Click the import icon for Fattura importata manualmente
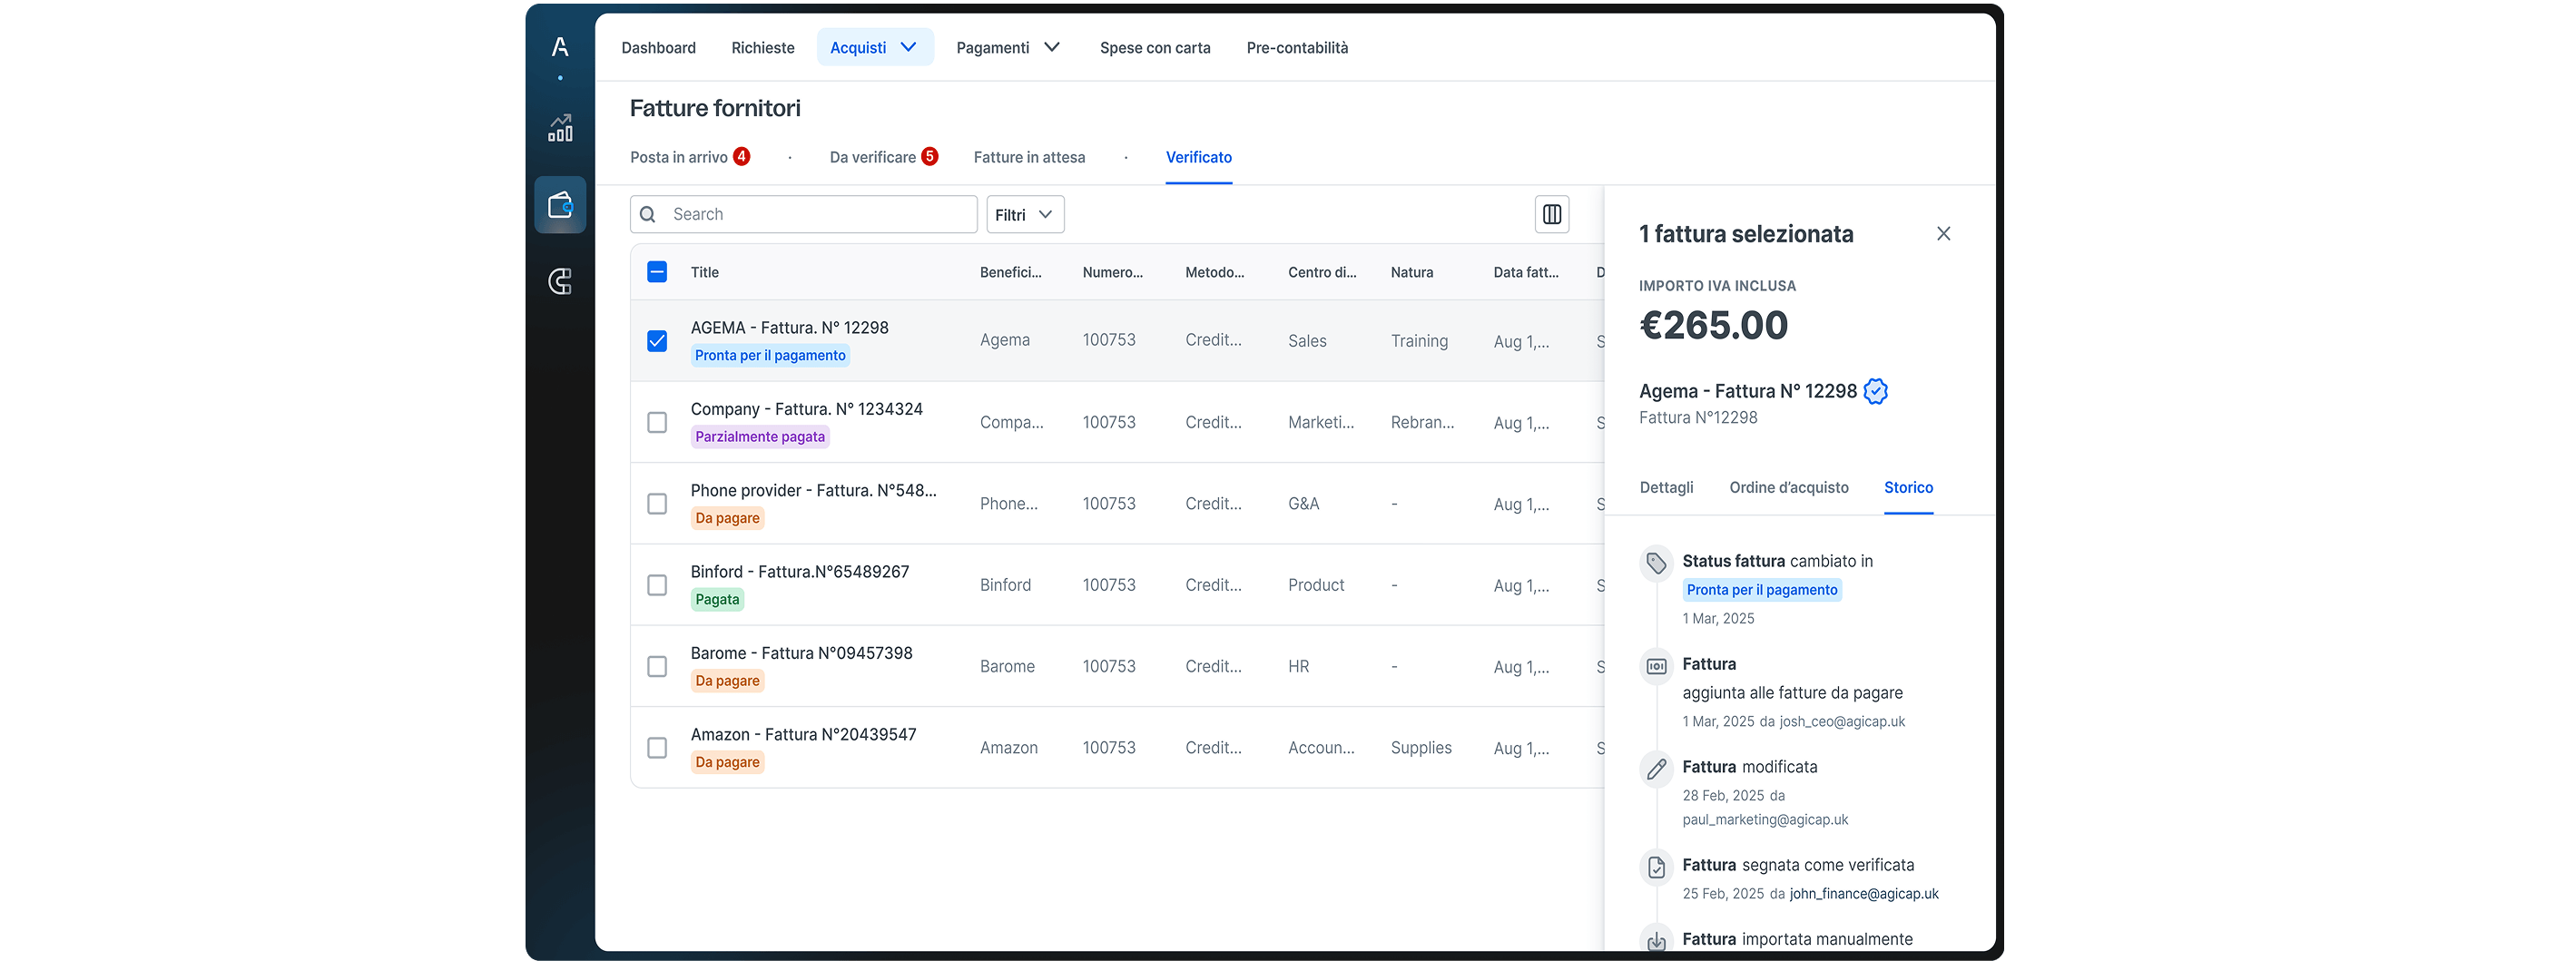Viewport: 2576px width, 961px height. pyautogui.click(x=1656, y=940)
